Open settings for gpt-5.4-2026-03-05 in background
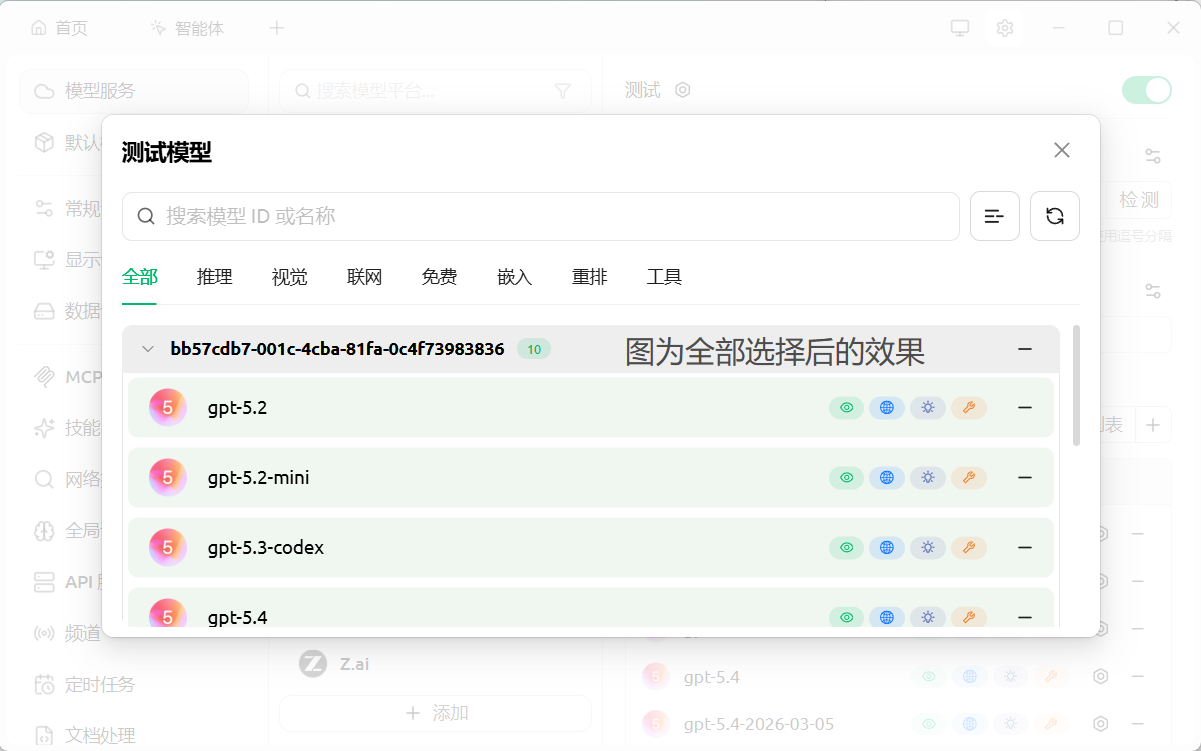The height and width of the screenshot is (751, 1201). tap(1101, 723)
